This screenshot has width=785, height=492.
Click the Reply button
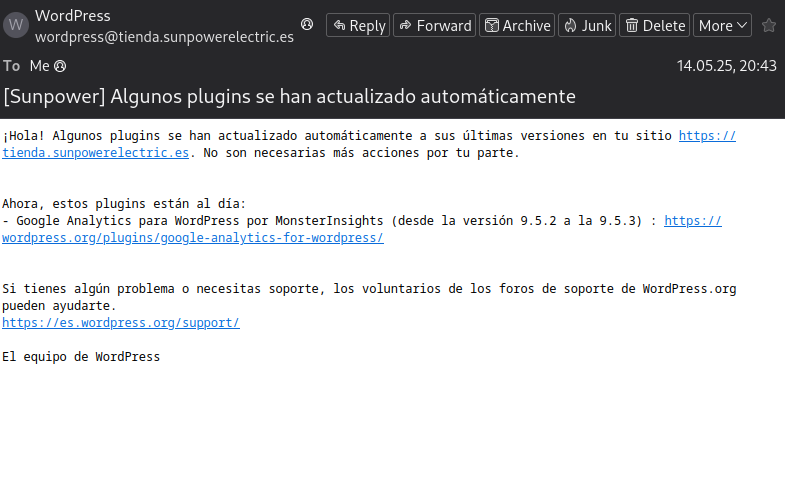(358, 26)
